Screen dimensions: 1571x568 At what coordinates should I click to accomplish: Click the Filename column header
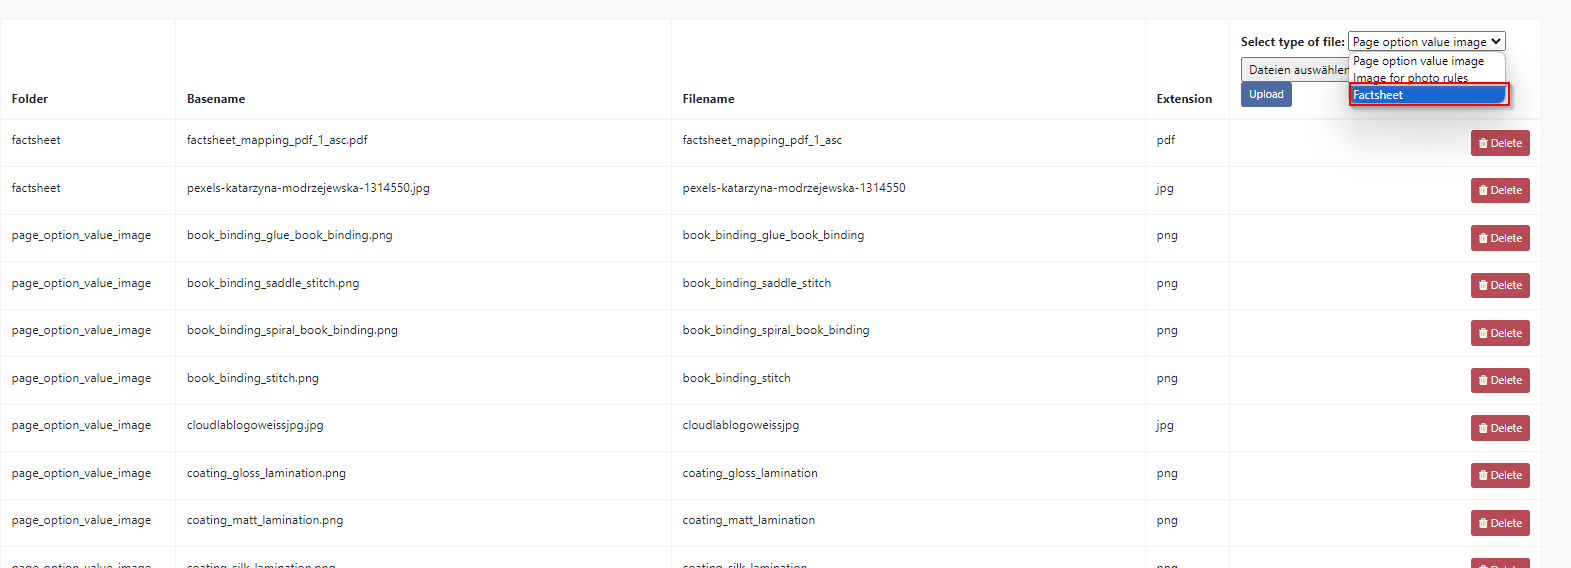(x=708, y=99)
